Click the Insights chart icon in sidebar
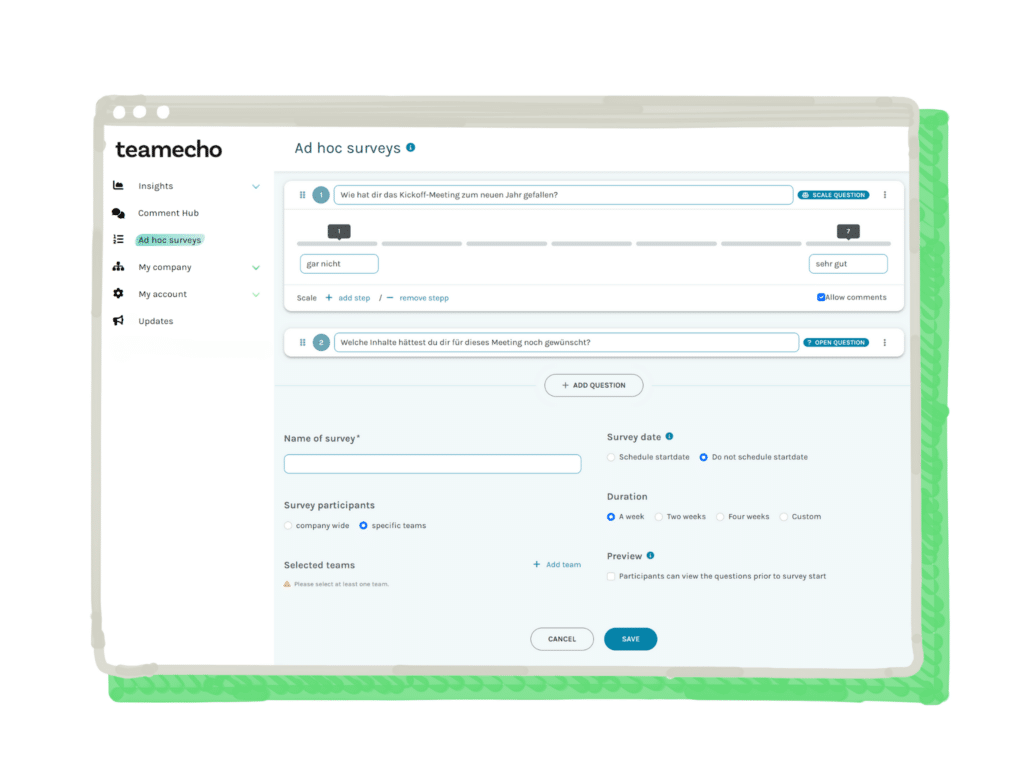The width and height of the screenshot is (1024, 768). click(118, 186)
